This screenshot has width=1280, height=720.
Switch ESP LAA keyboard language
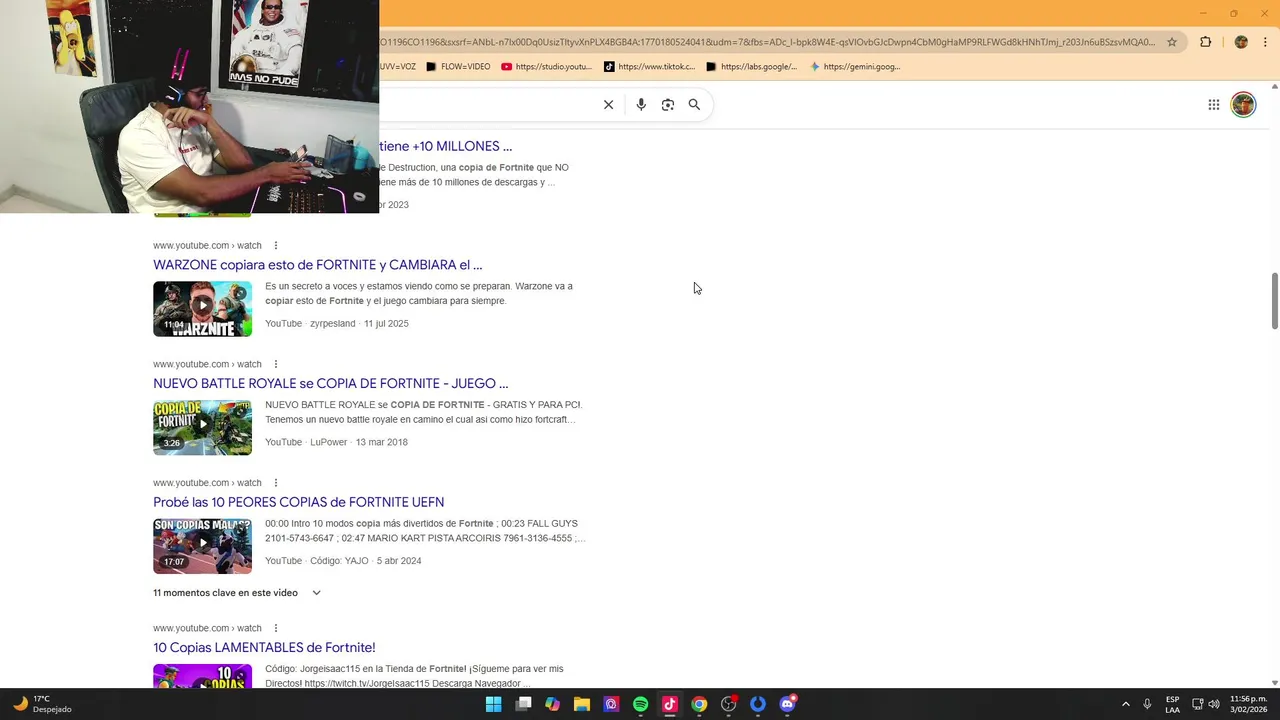click(1172, 704)
